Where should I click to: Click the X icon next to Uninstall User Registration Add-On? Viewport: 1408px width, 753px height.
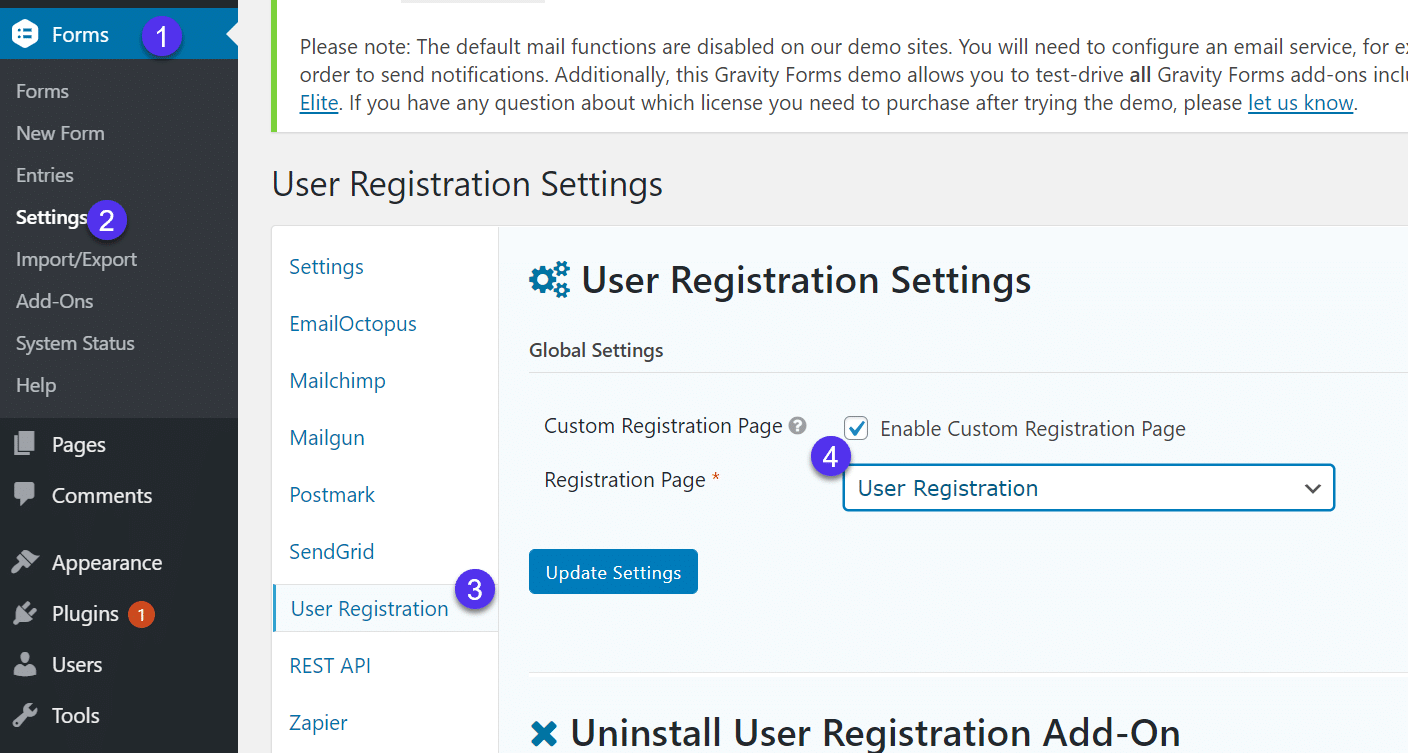(543, 733)
